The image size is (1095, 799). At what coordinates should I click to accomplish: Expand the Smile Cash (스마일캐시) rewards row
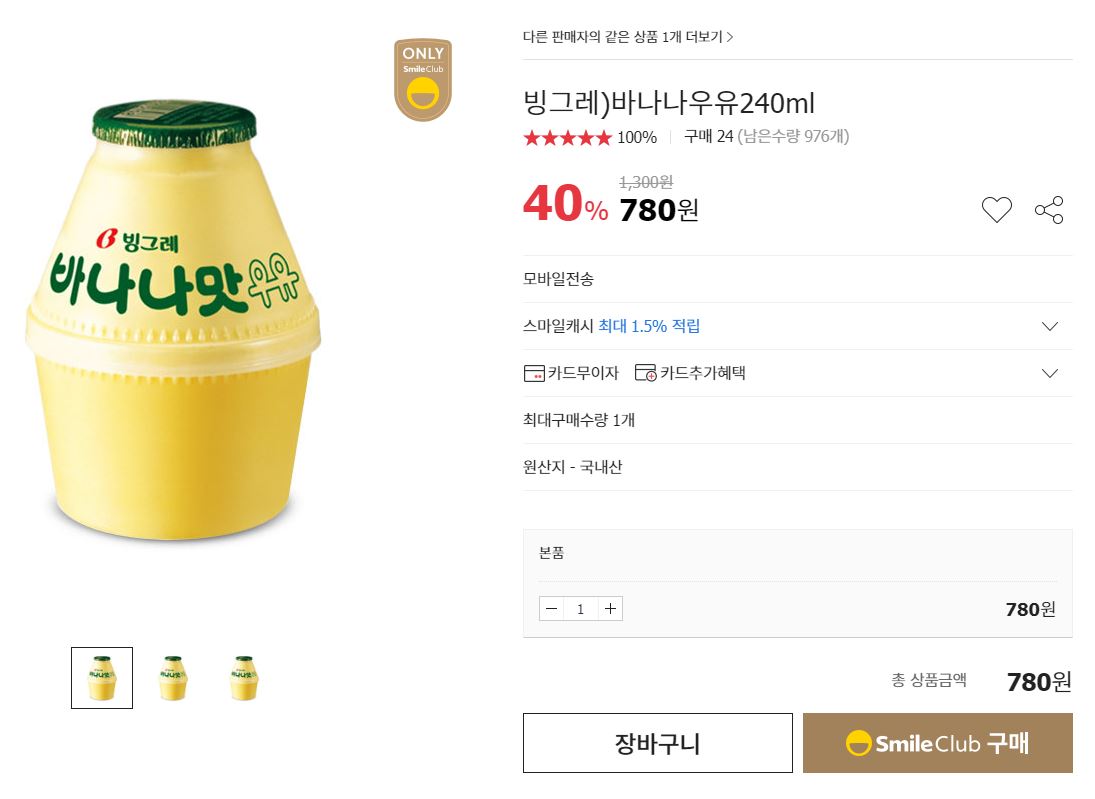[1049, 326]
